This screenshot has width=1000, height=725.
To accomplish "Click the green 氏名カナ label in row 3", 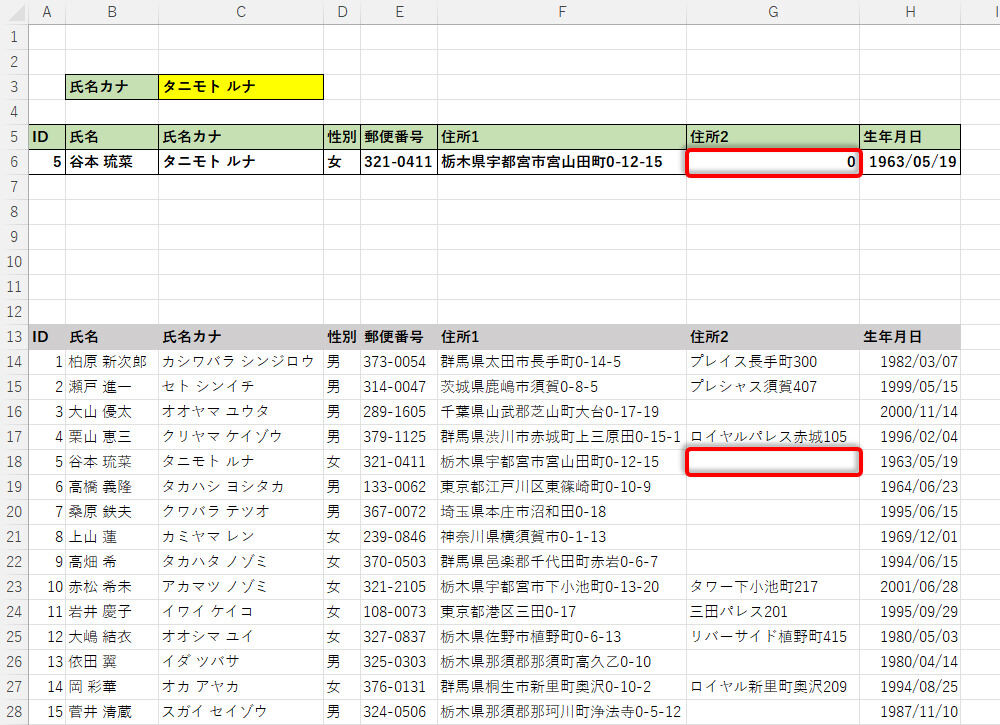I will coord(112,87).
